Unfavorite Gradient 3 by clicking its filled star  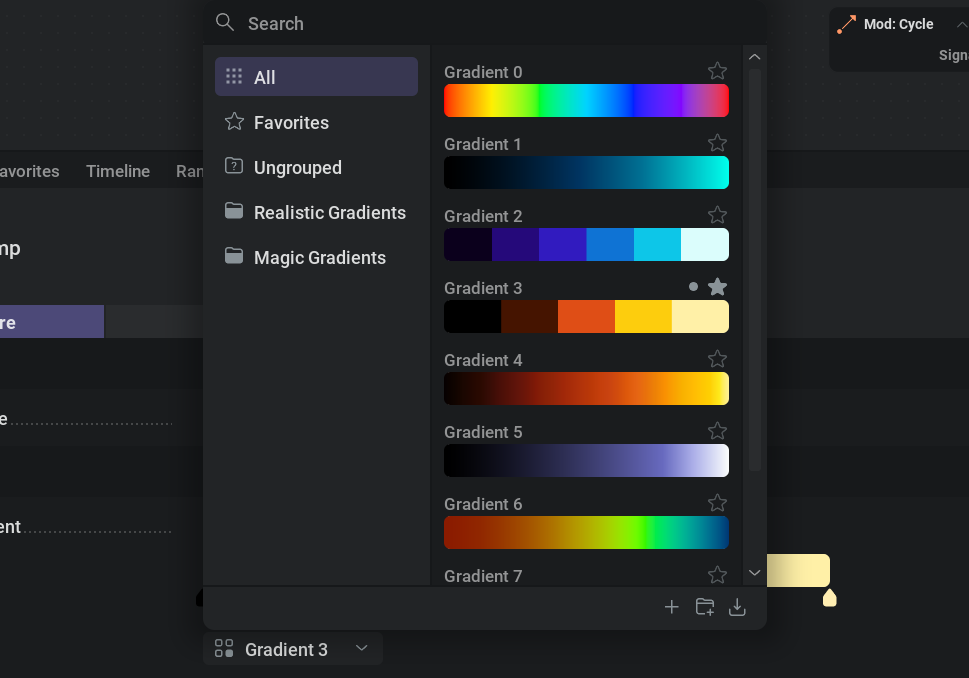tap(717, 287)
